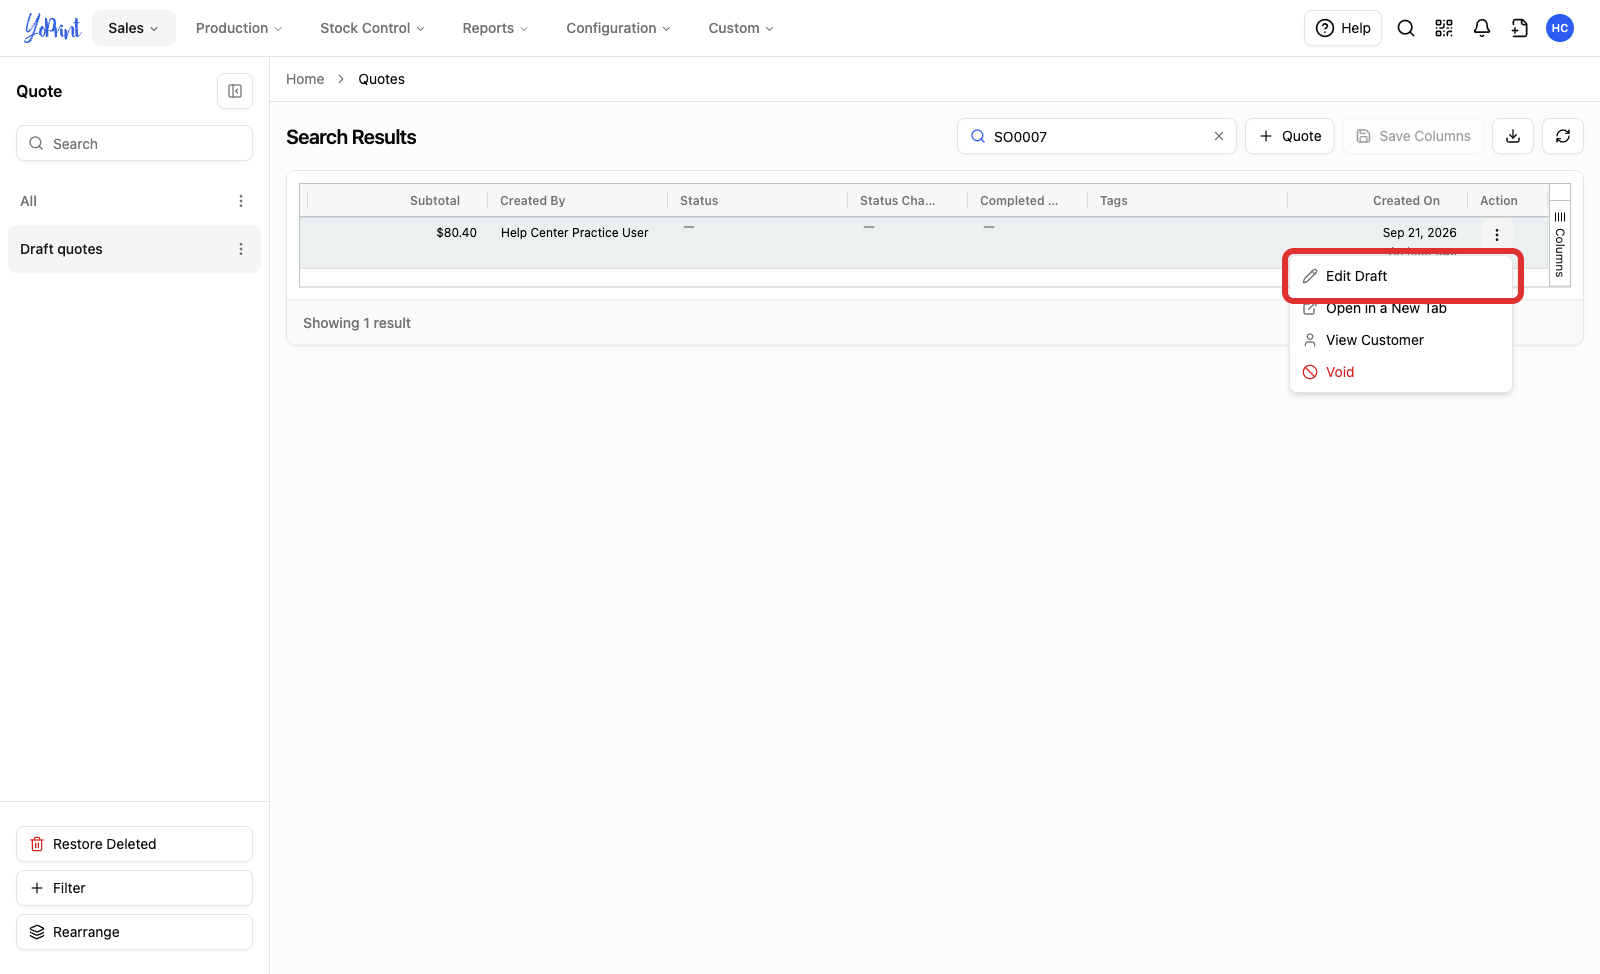Image resolution: width=1600 pixels, height=974 pixels.
Task: Open the global search magnifier icon
Action: tap(1406, 28)
